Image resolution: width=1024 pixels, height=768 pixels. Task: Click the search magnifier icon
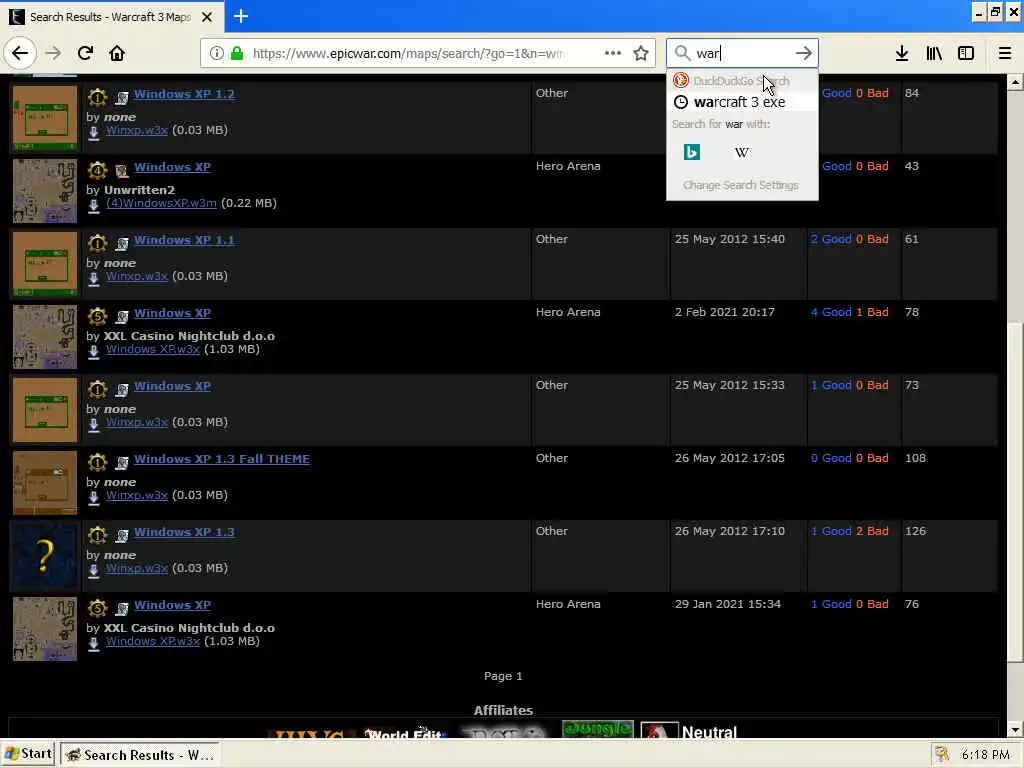(x=682, y=53)
